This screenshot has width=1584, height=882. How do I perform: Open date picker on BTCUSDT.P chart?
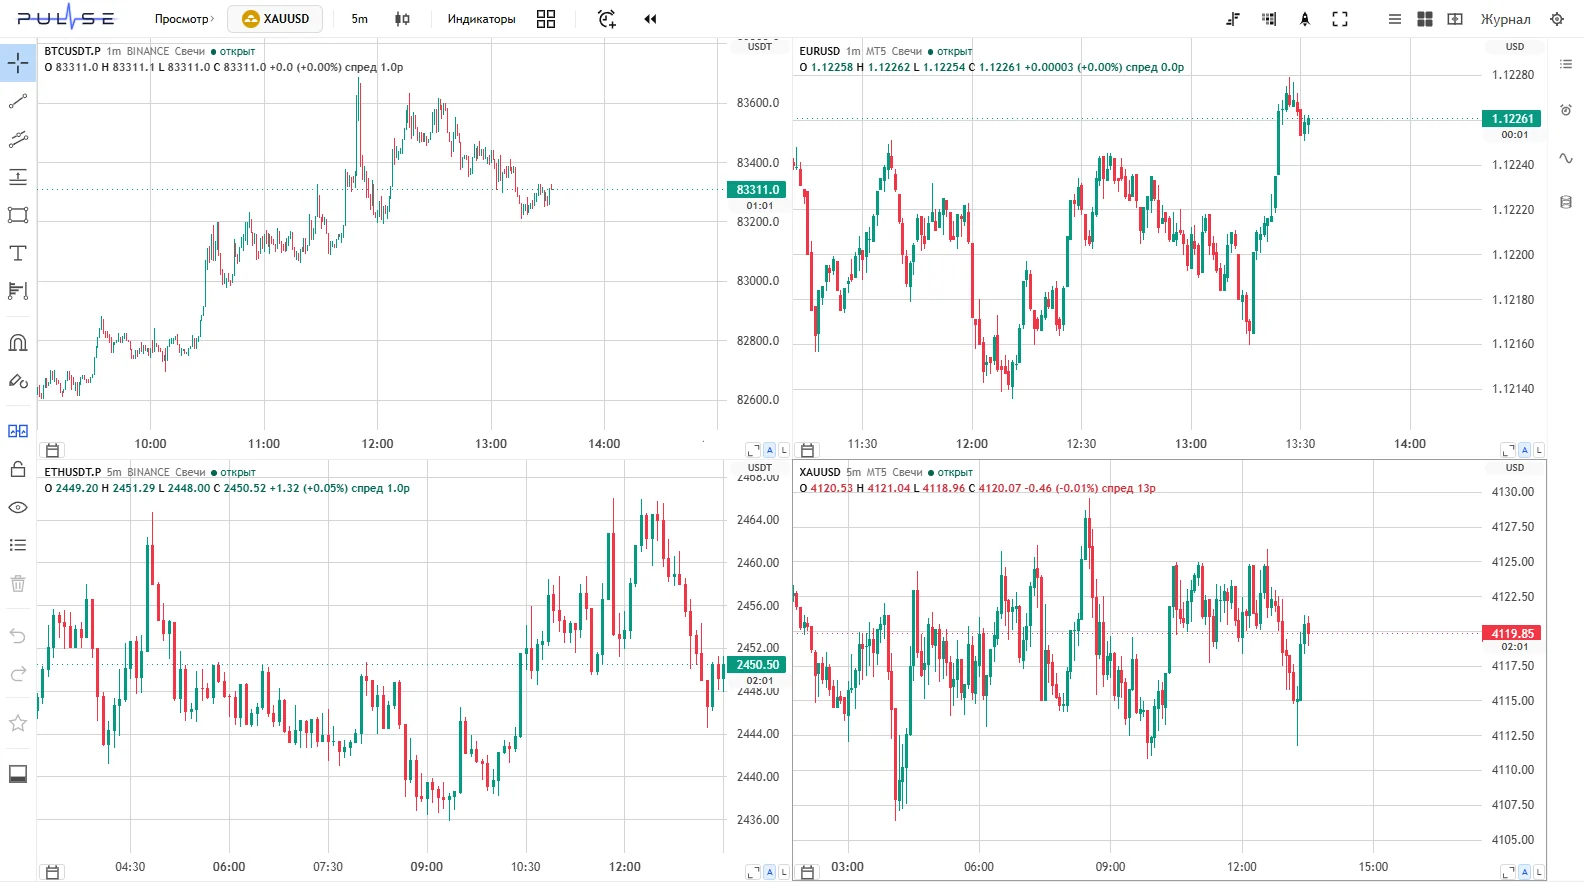tap(53, 450)
